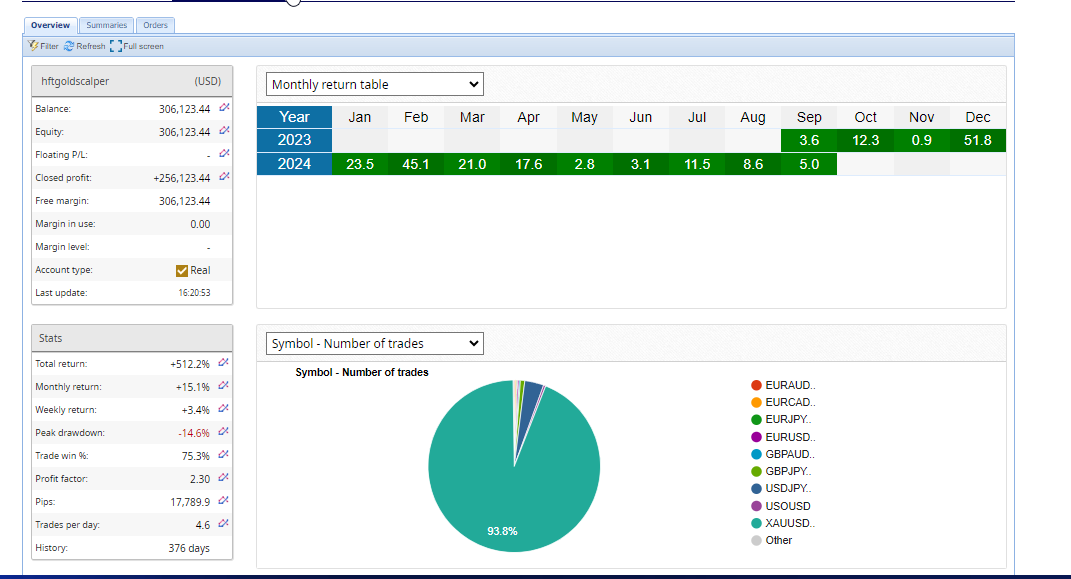Toggle the XAUUSD legend entry
The height and width of the screenshot is (579, 1071).
[x=787, y=523]
